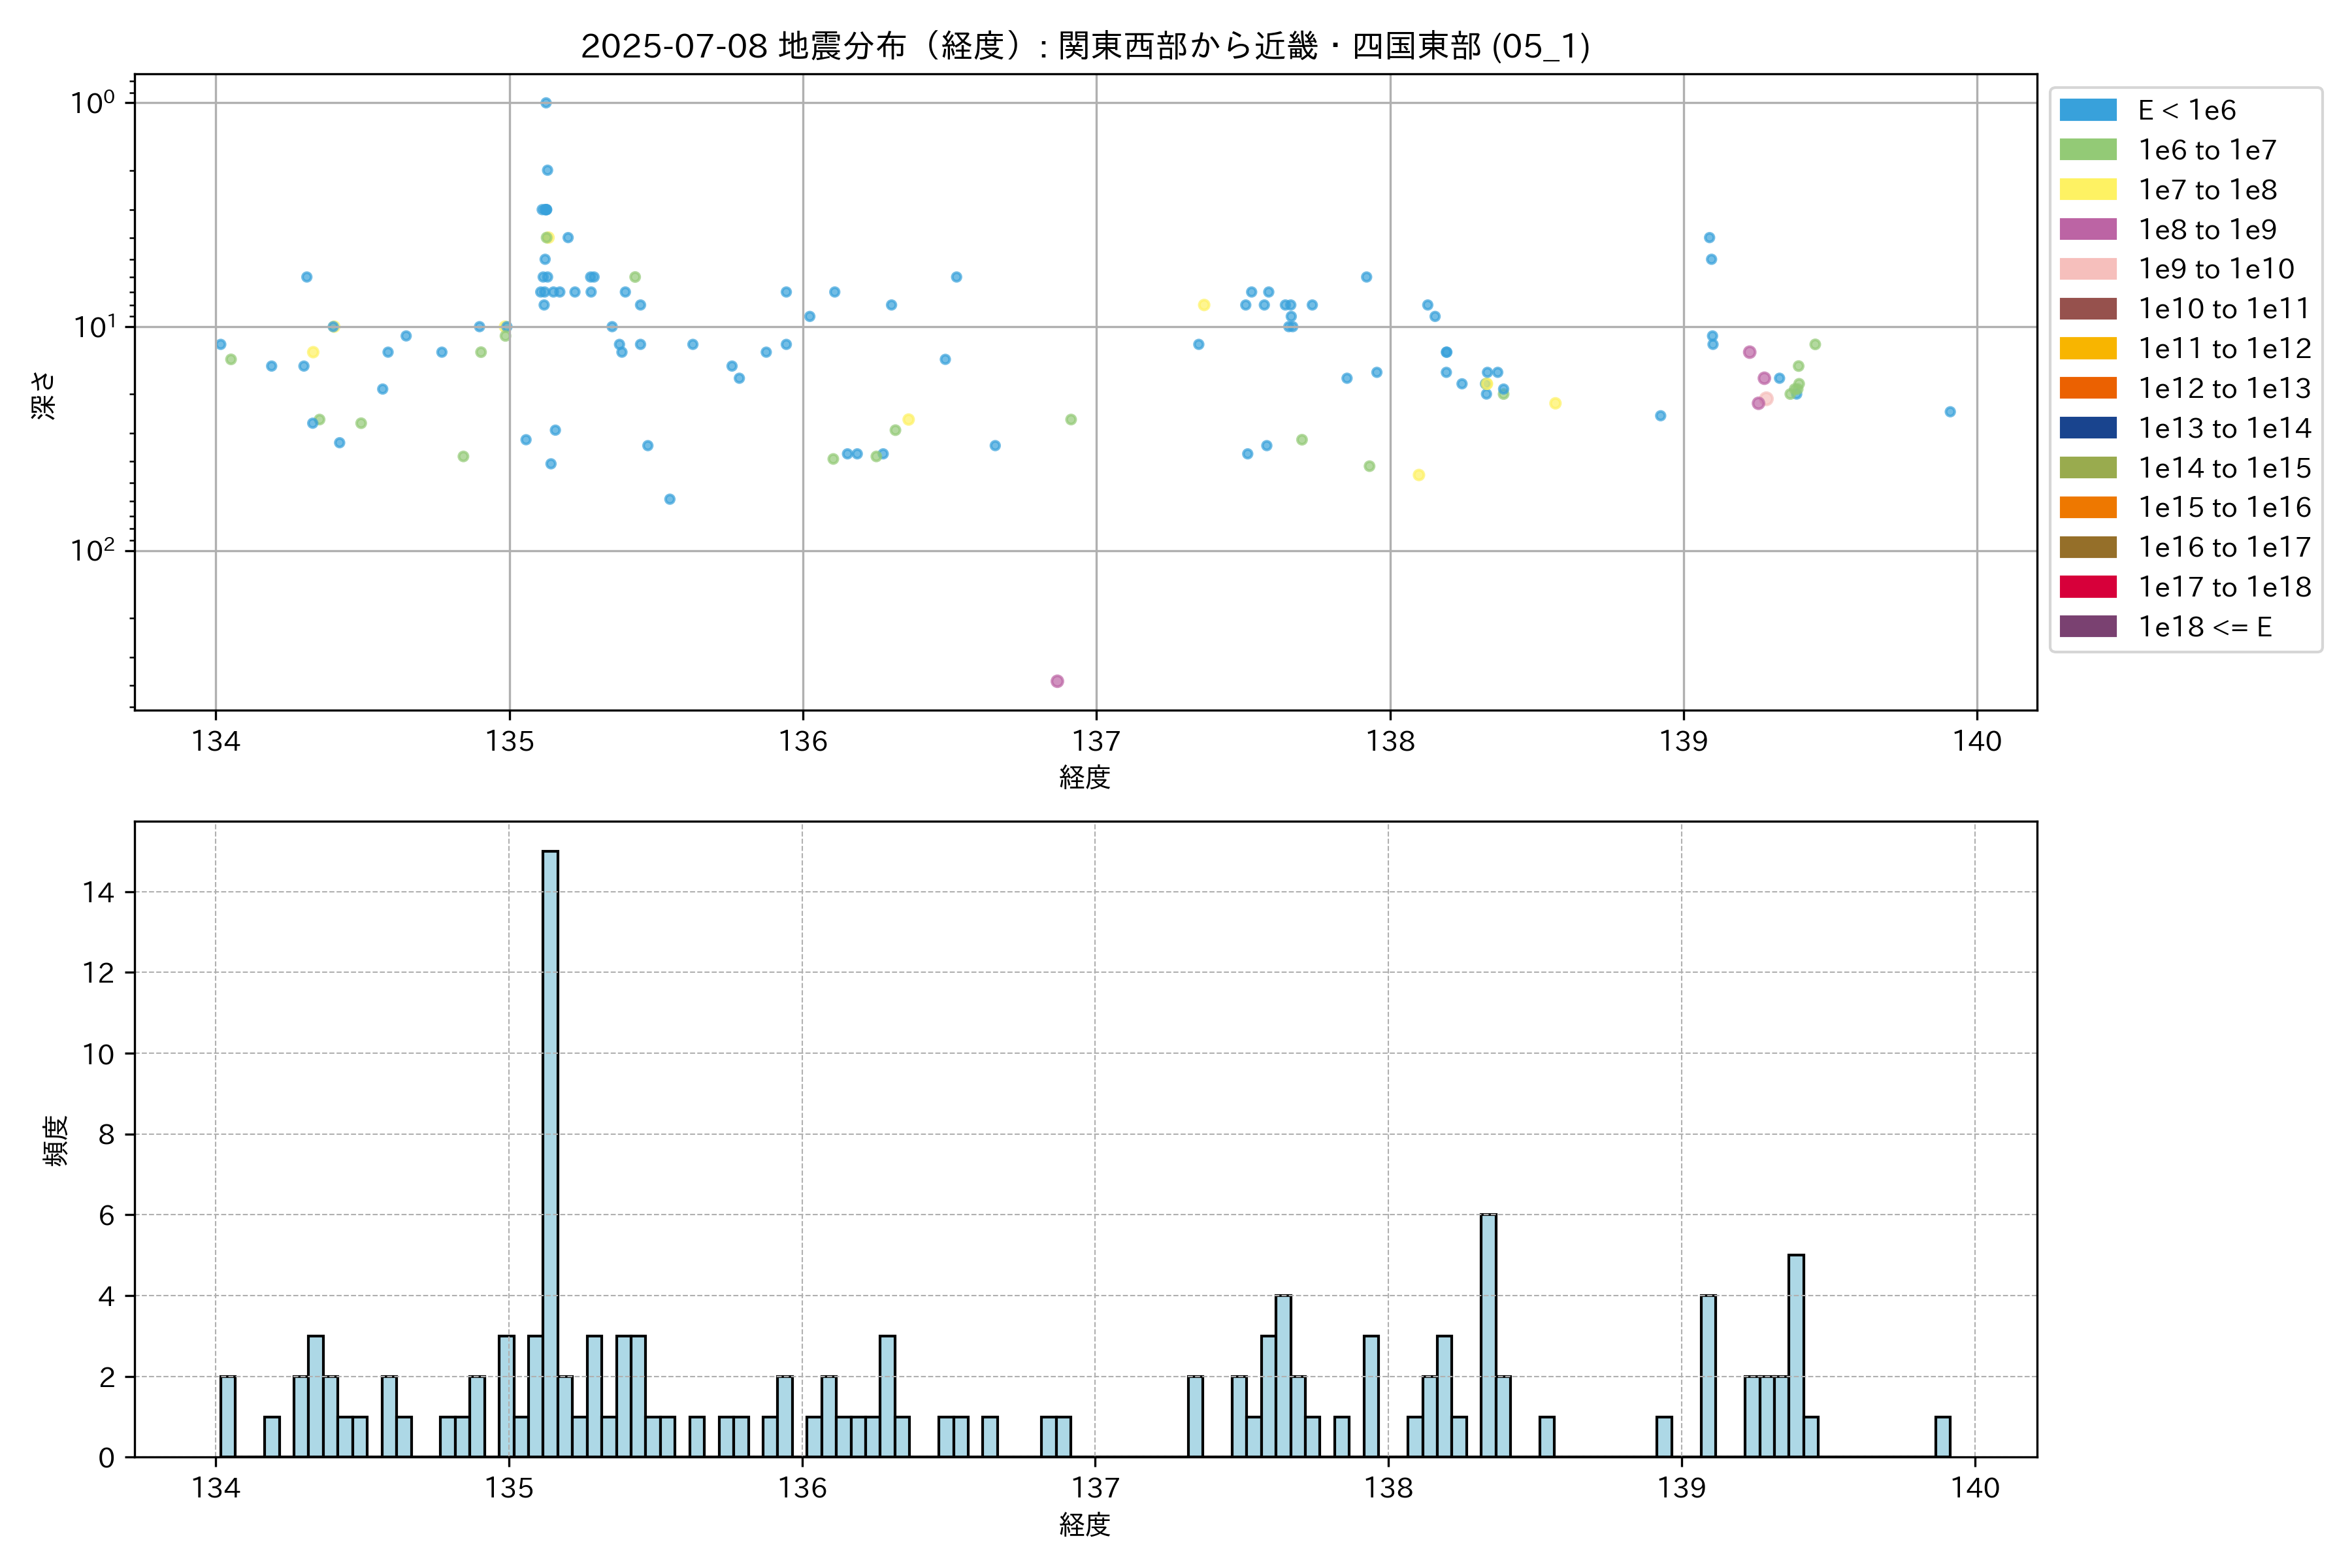Click the '頻度' y-axis label of histogram

[56, 1140]
